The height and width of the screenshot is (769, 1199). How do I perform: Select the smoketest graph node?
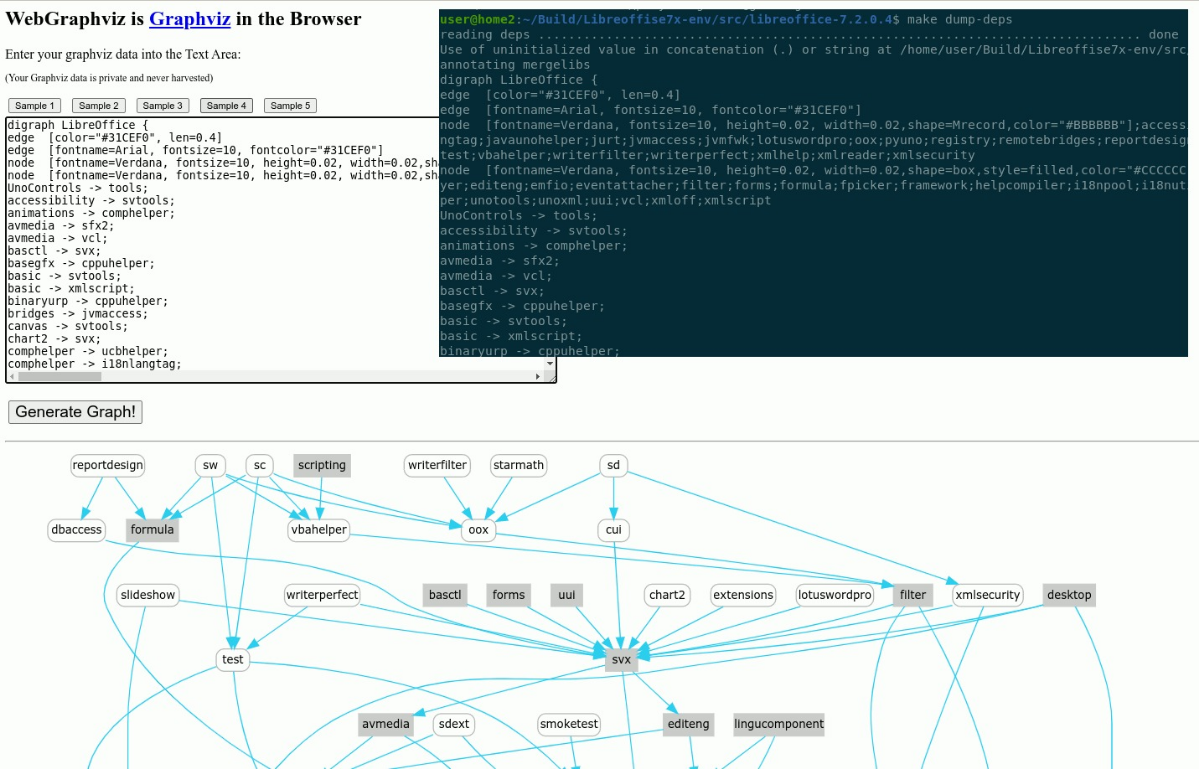[x=569, y=724]
